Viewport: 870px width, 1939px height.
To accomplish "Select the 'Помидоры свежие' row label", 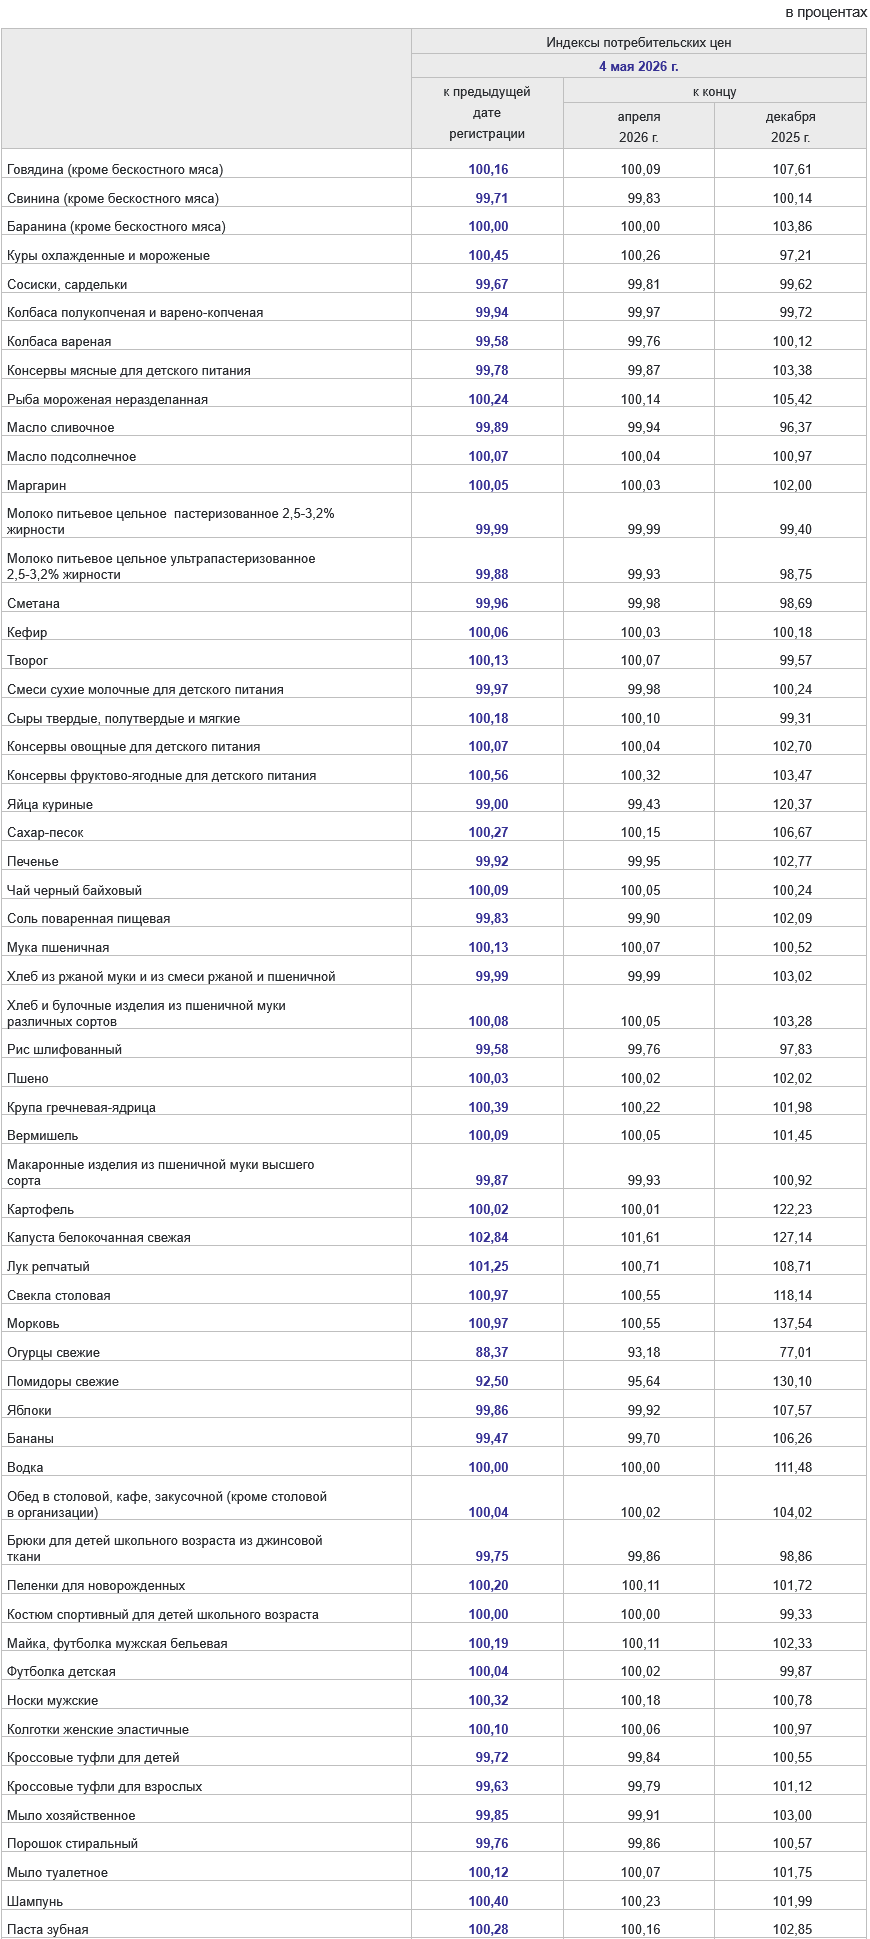I will tap(63, 1381).
